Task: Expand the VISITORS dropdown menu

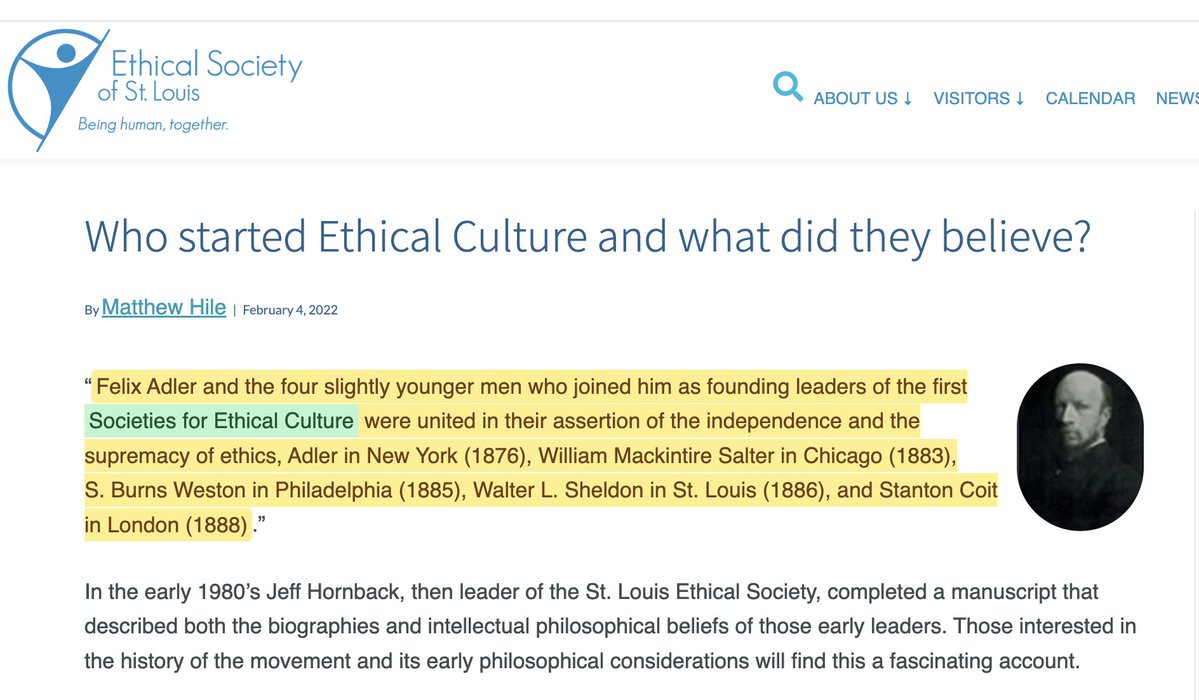Action: coord(978,98)
